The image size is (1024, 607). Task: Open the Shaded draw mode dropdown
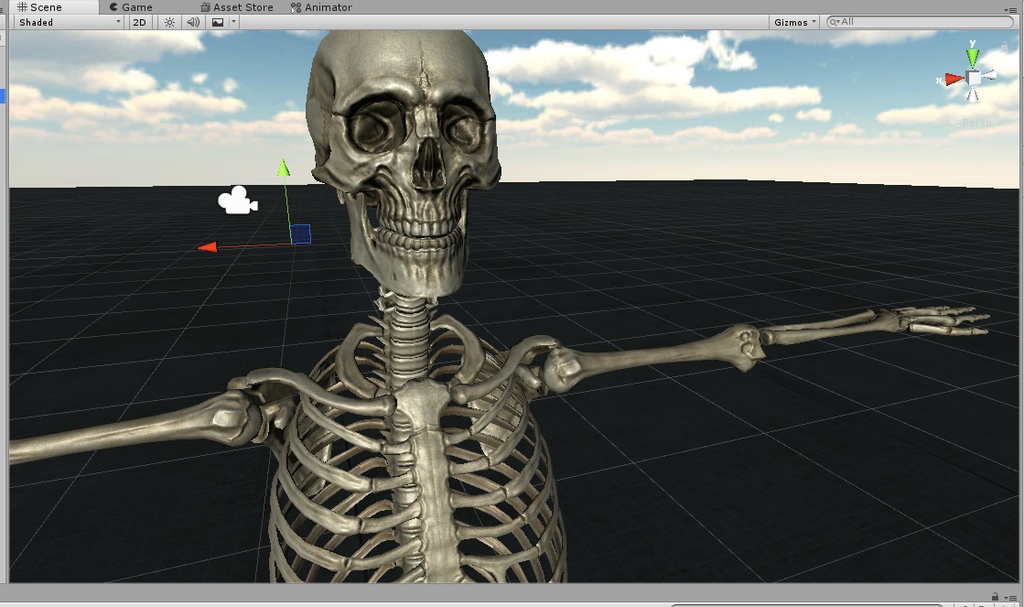pyautogui.click(x=69, y=22)
